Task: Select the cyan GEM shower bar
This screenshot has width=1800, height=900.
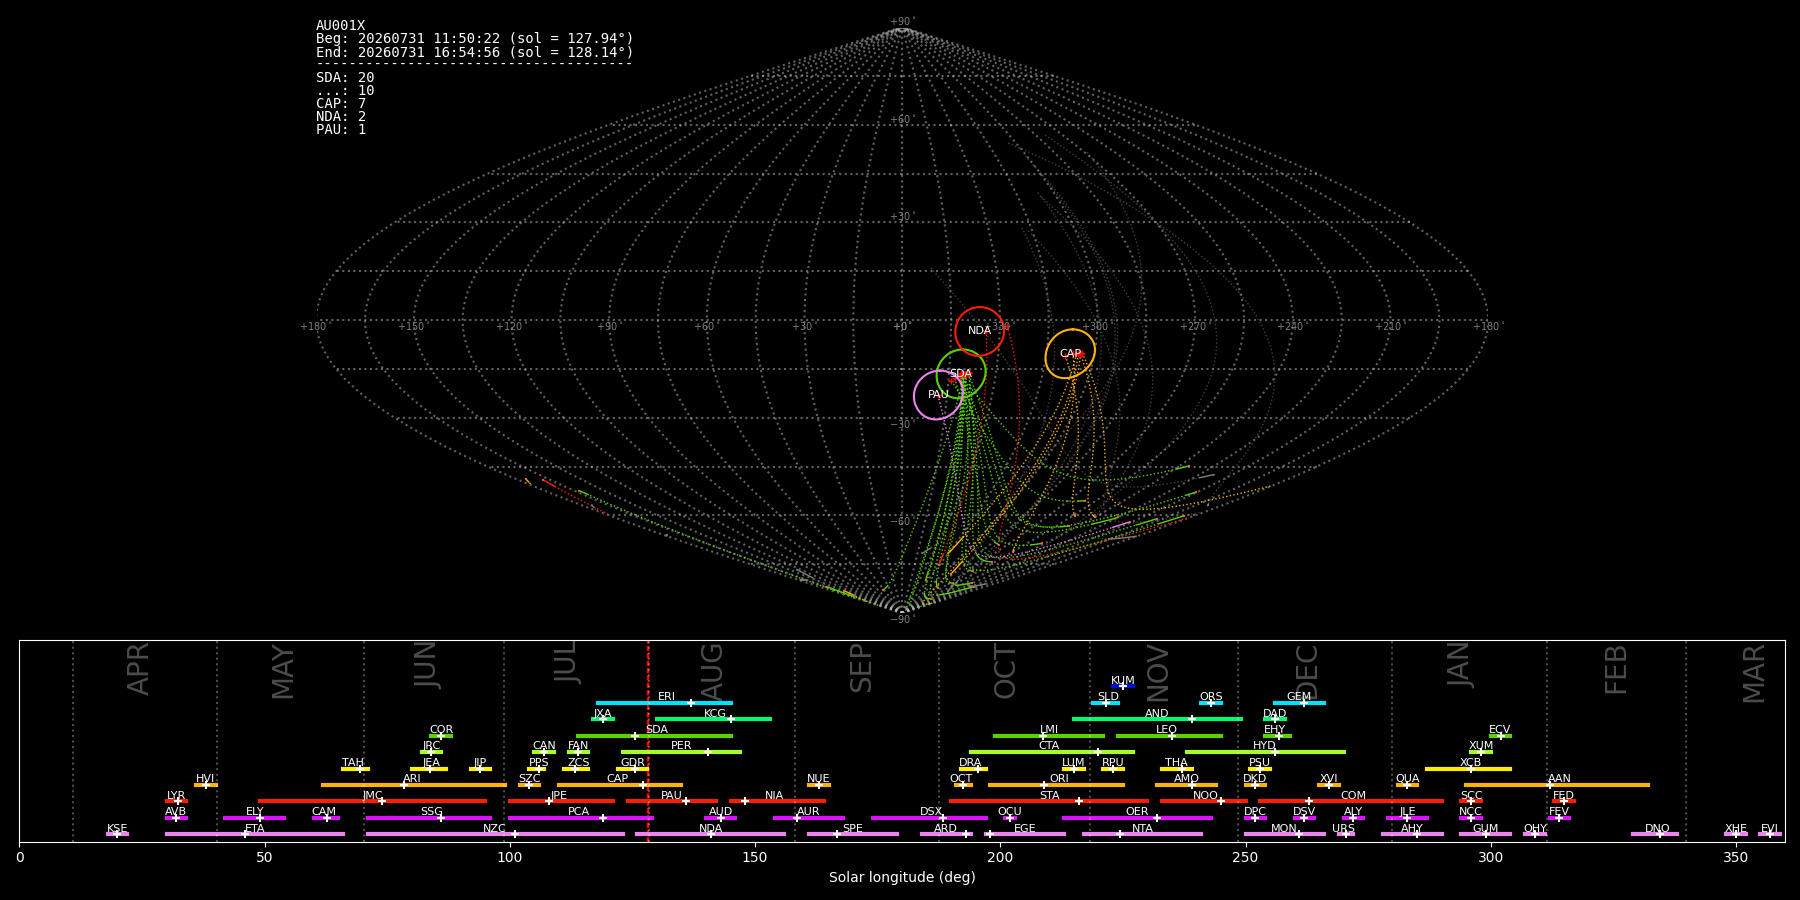Action: (1299, 703)
